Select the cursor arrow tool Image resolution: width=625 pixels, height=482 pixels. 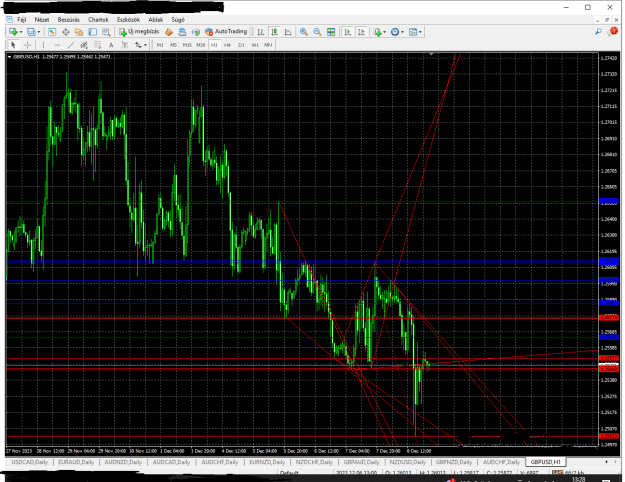pyautogui.click(x=13, y=45)
